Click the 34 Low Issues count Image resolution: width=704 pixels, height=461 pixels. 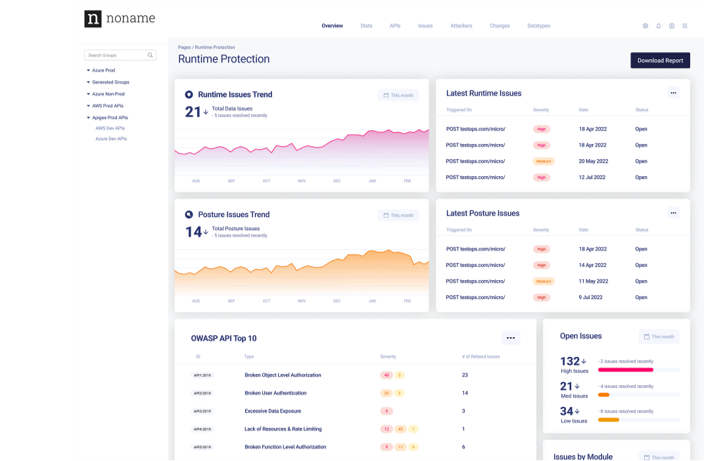(567, 411)
